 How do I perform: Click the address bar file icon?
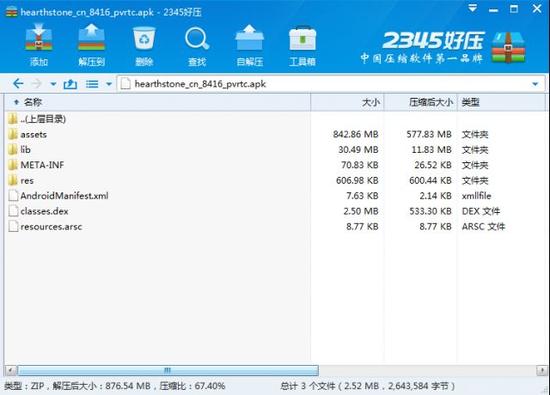click(x=126, y=84)
